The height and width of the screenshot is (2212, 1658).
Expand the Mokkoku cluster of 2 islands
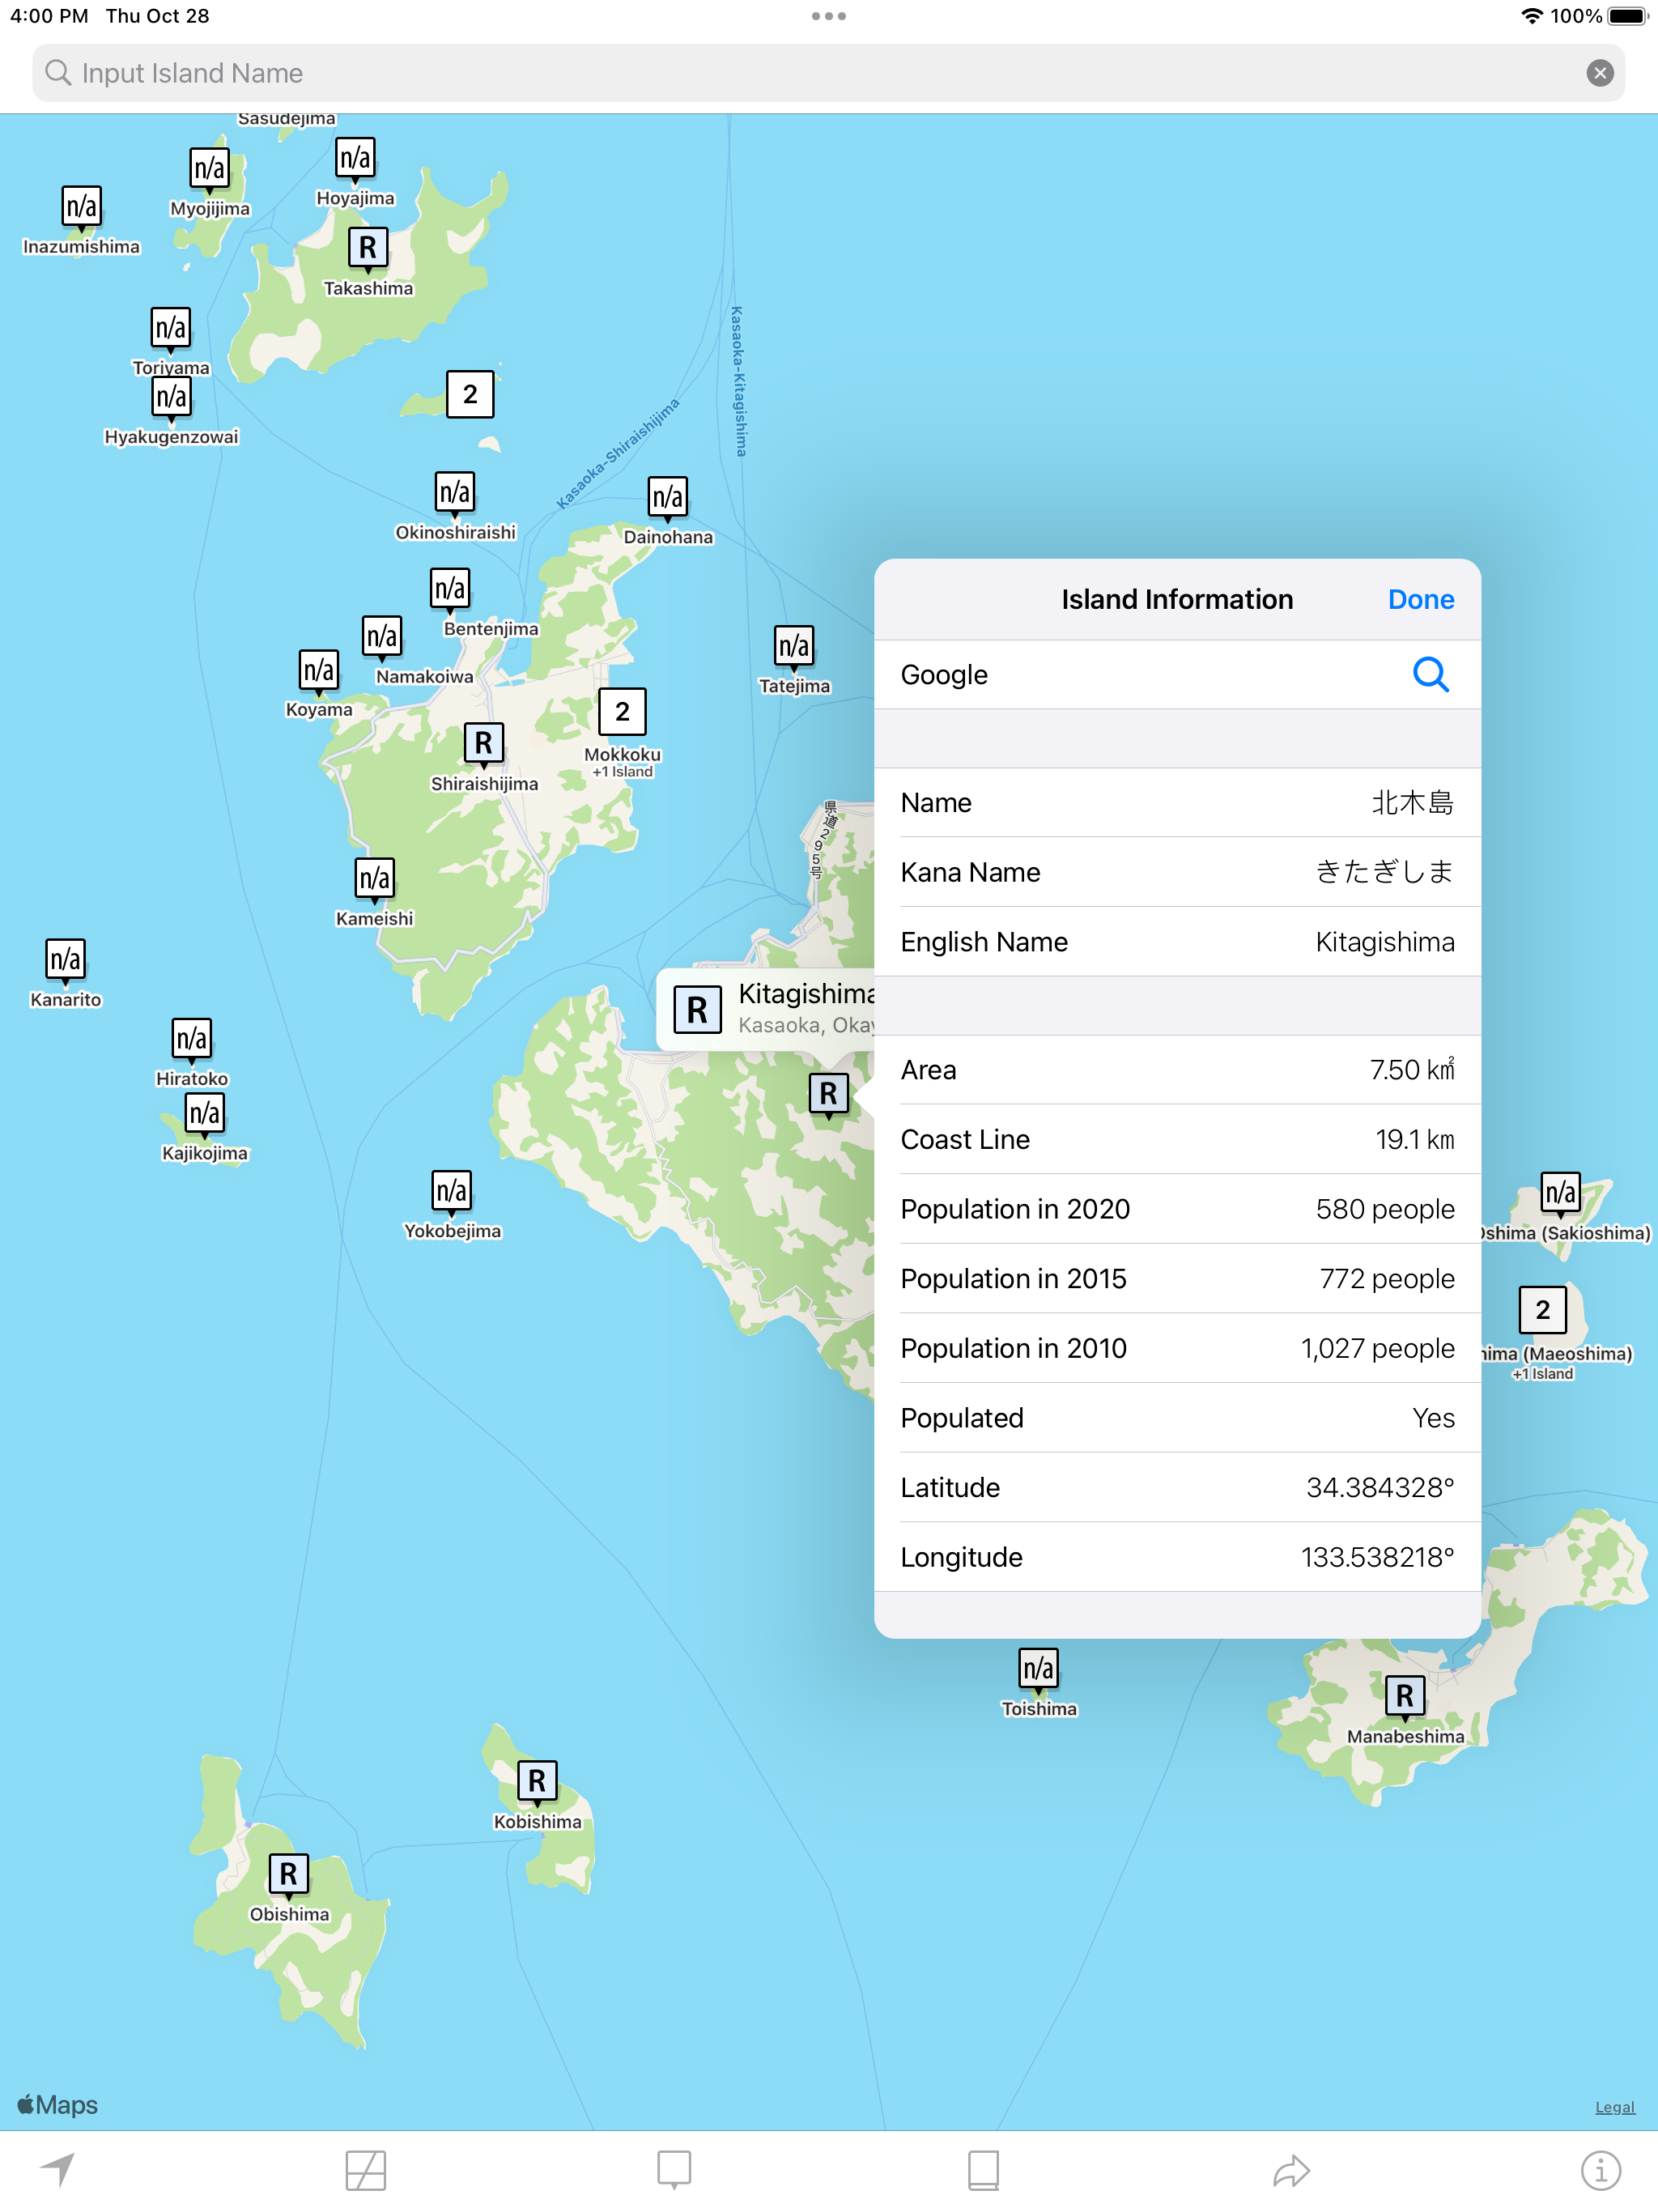coord(622,712)
